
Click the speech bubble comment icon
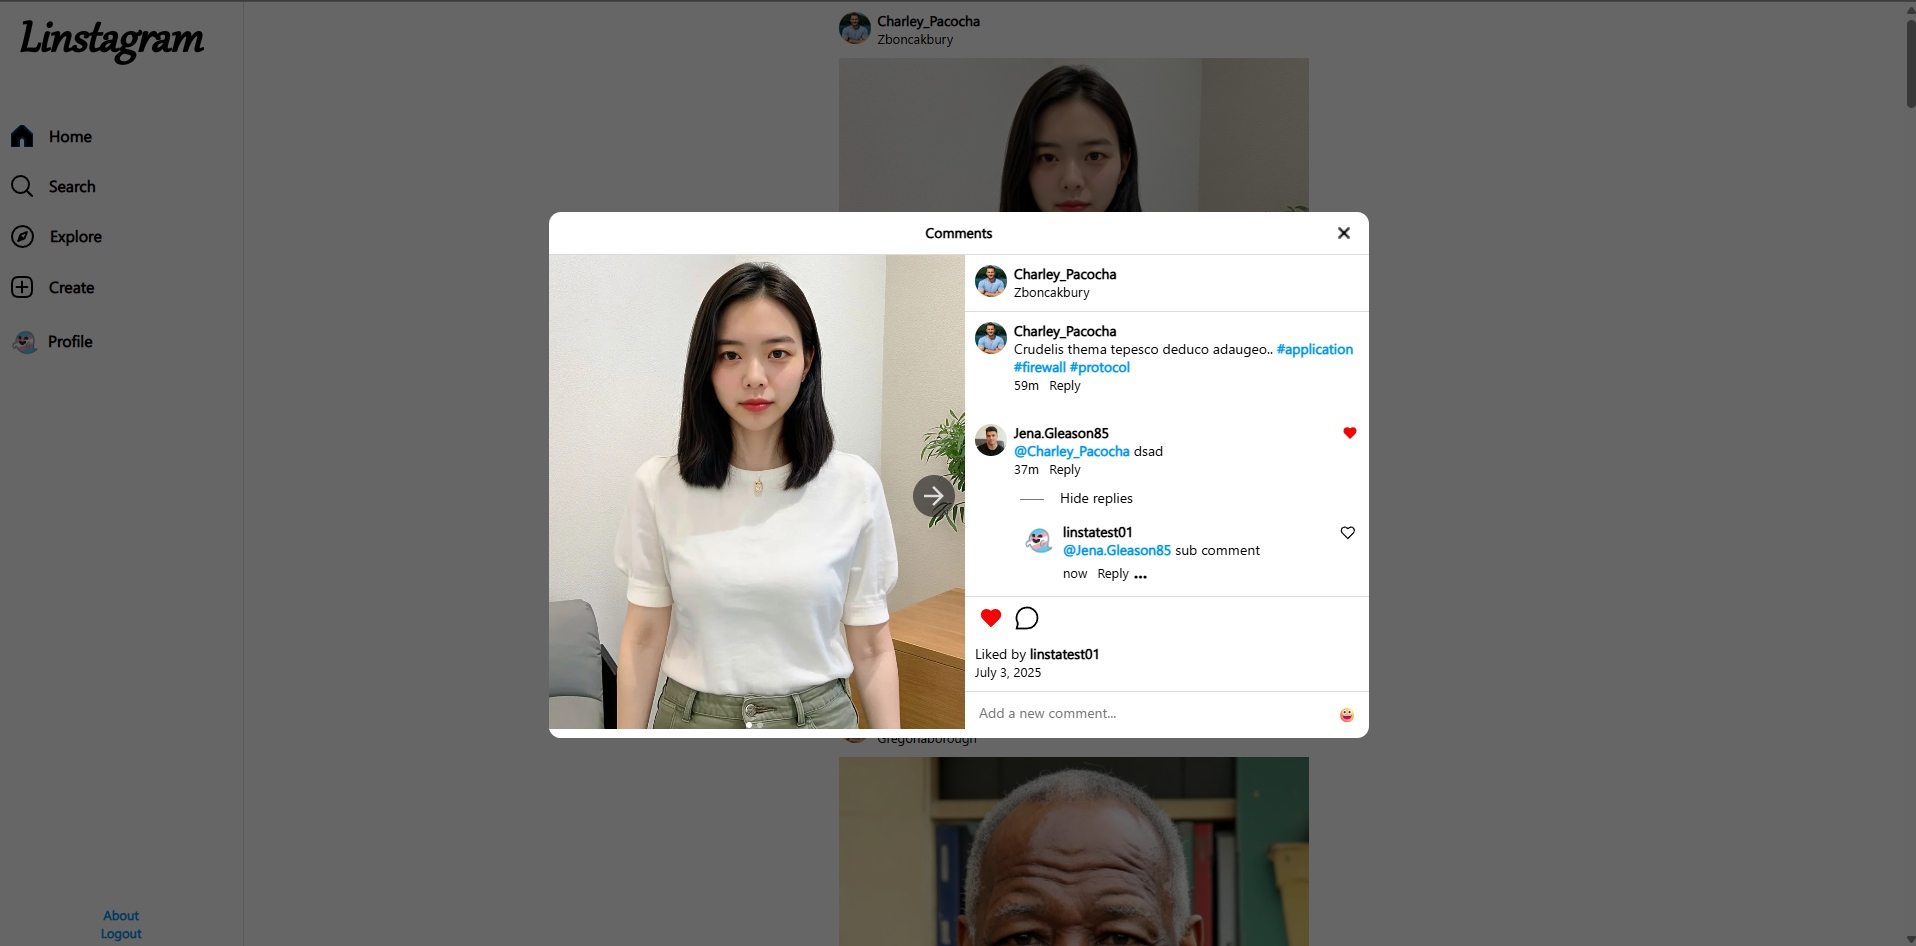pos(1026,619)
